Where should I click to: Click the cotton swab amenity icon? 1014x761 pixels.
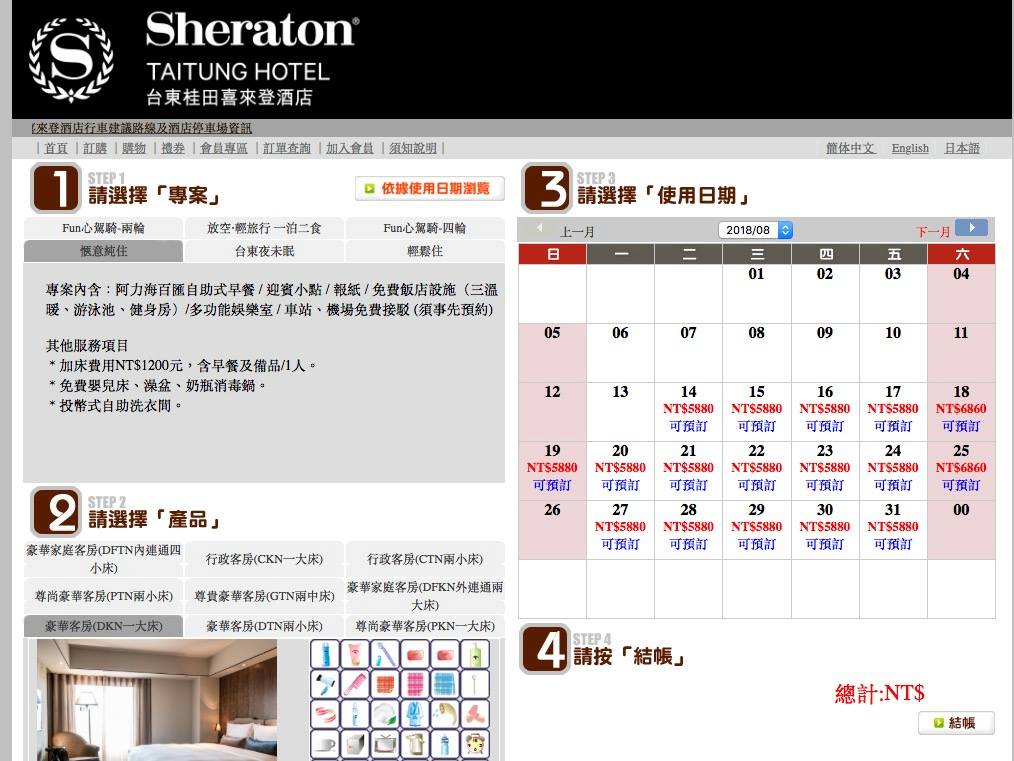[x=475, y=684]
